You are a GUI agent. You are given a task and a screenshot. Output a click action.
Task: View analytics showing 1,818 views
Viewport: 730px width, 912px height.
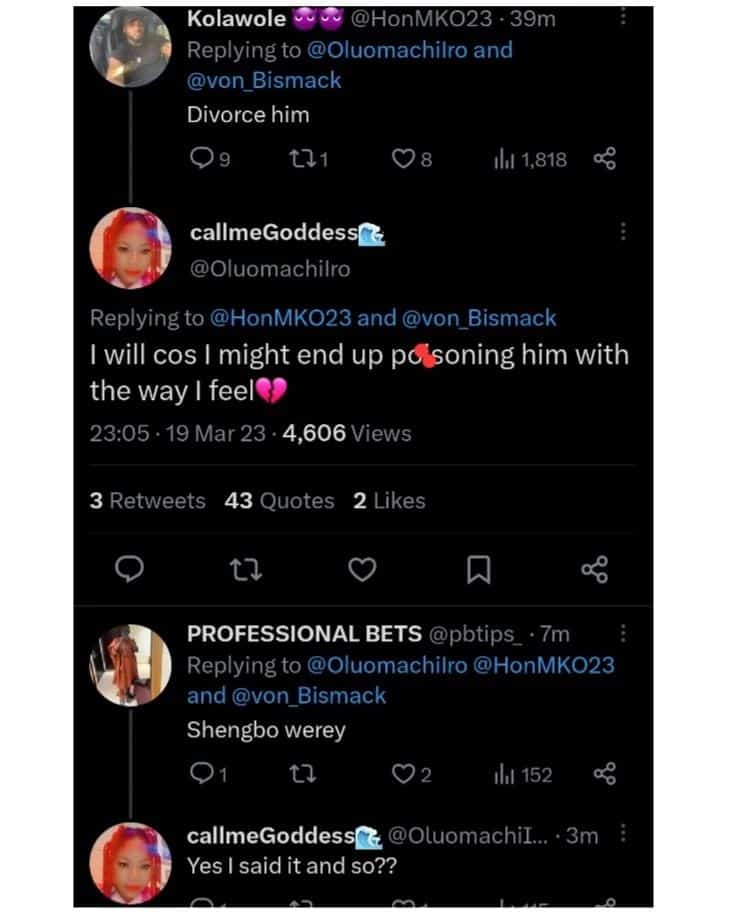530,158
